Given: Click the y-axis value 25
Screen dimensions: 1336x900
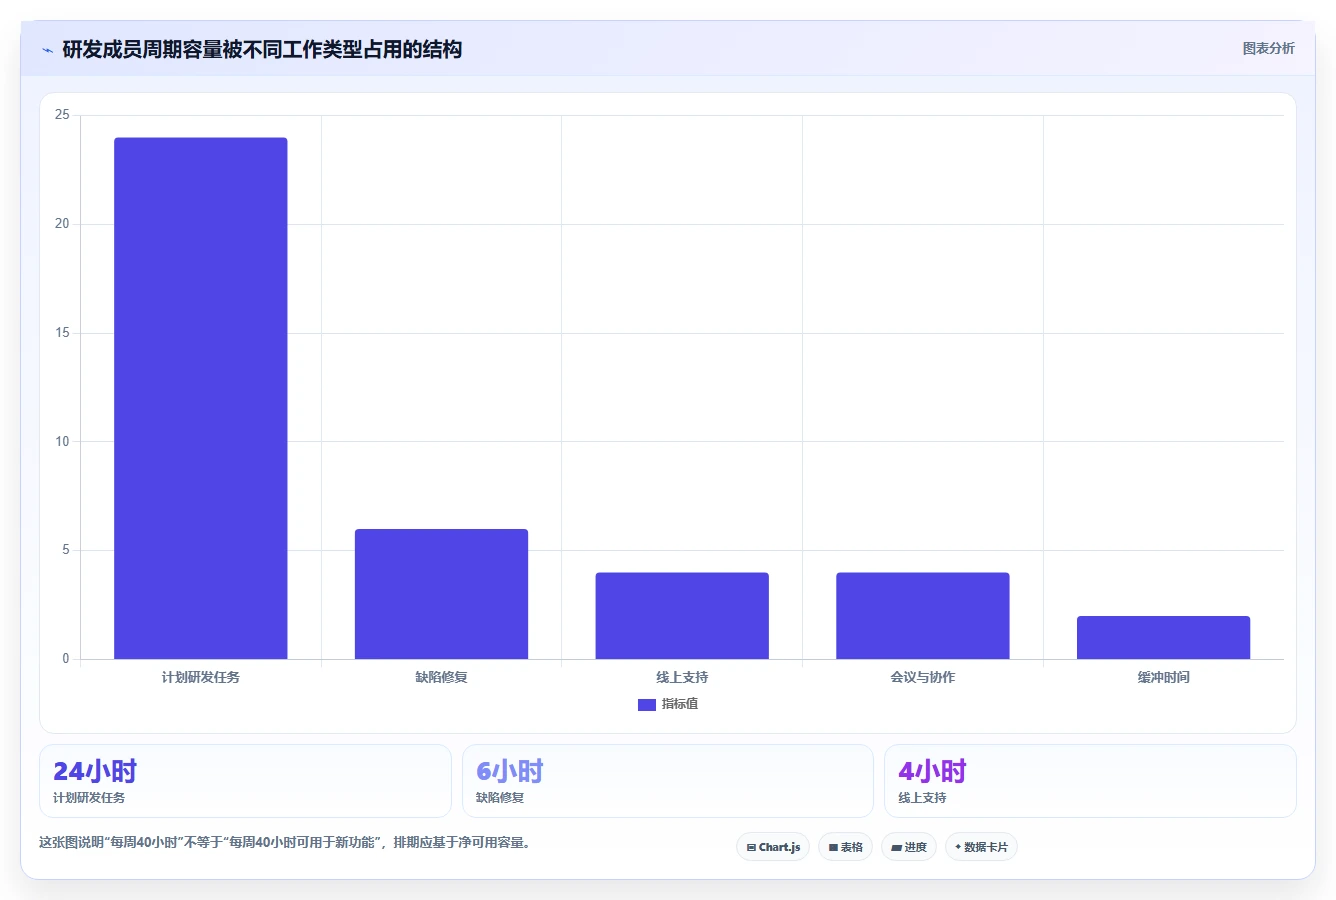Looking at the screenshot, I should pos(62,115).
